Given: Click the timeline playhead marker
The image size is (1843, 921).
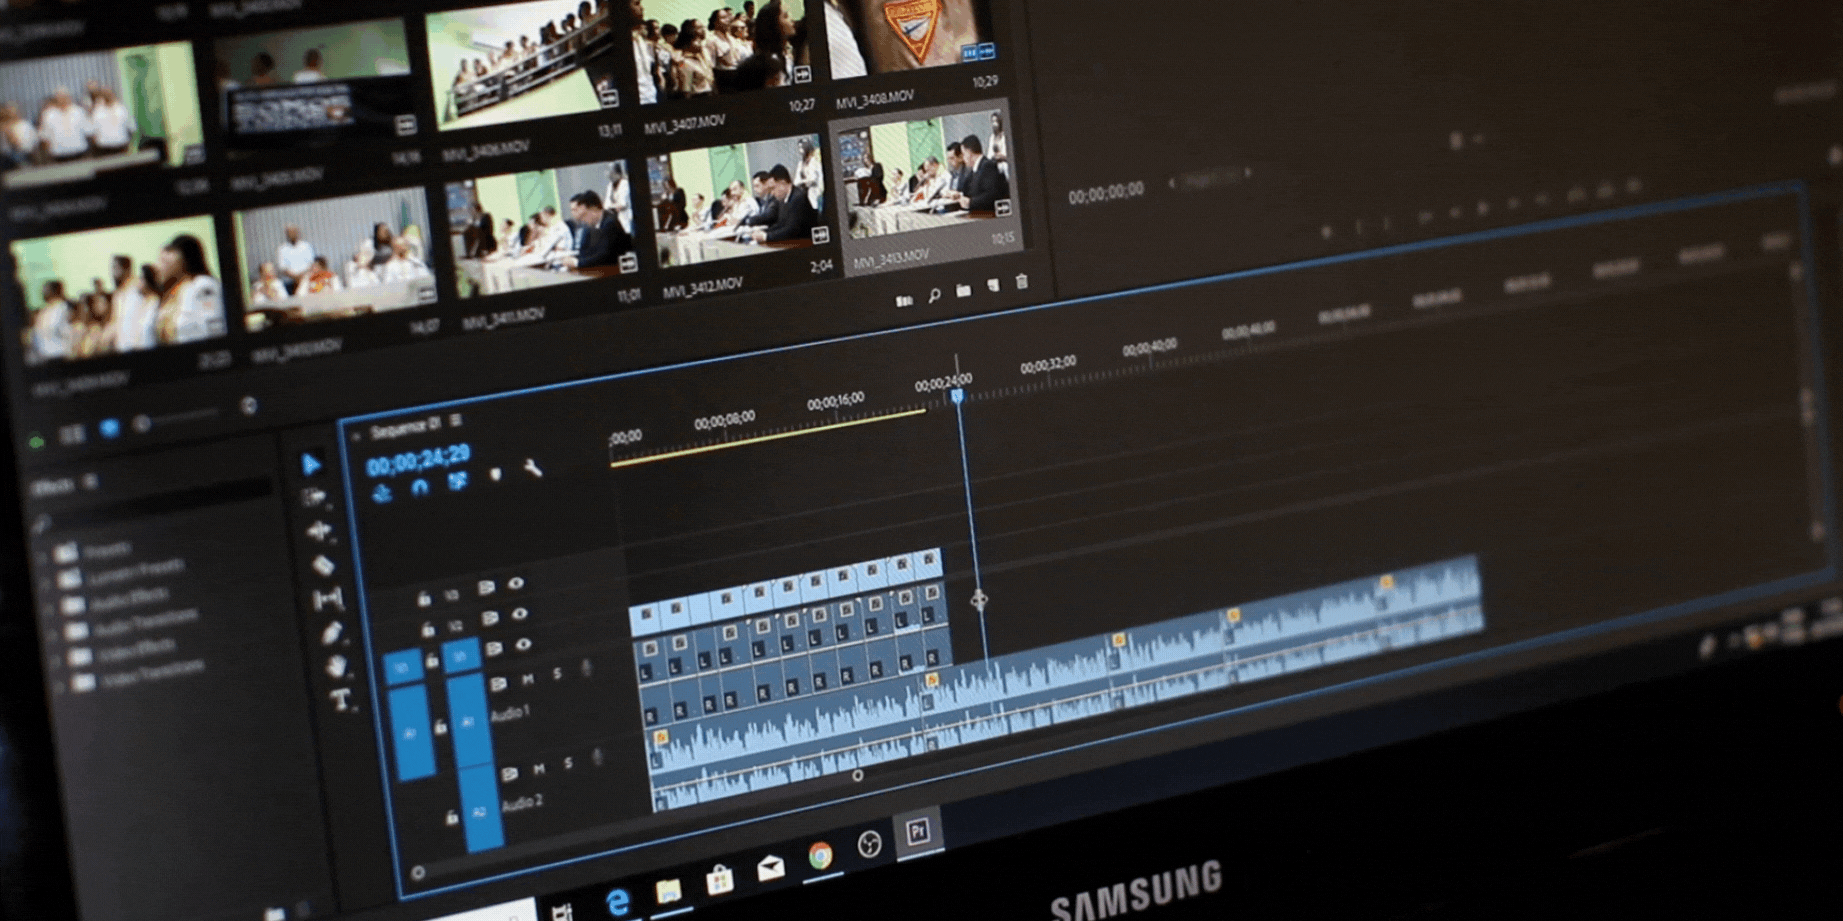Looking at the screenshot, I should (957, 396).
